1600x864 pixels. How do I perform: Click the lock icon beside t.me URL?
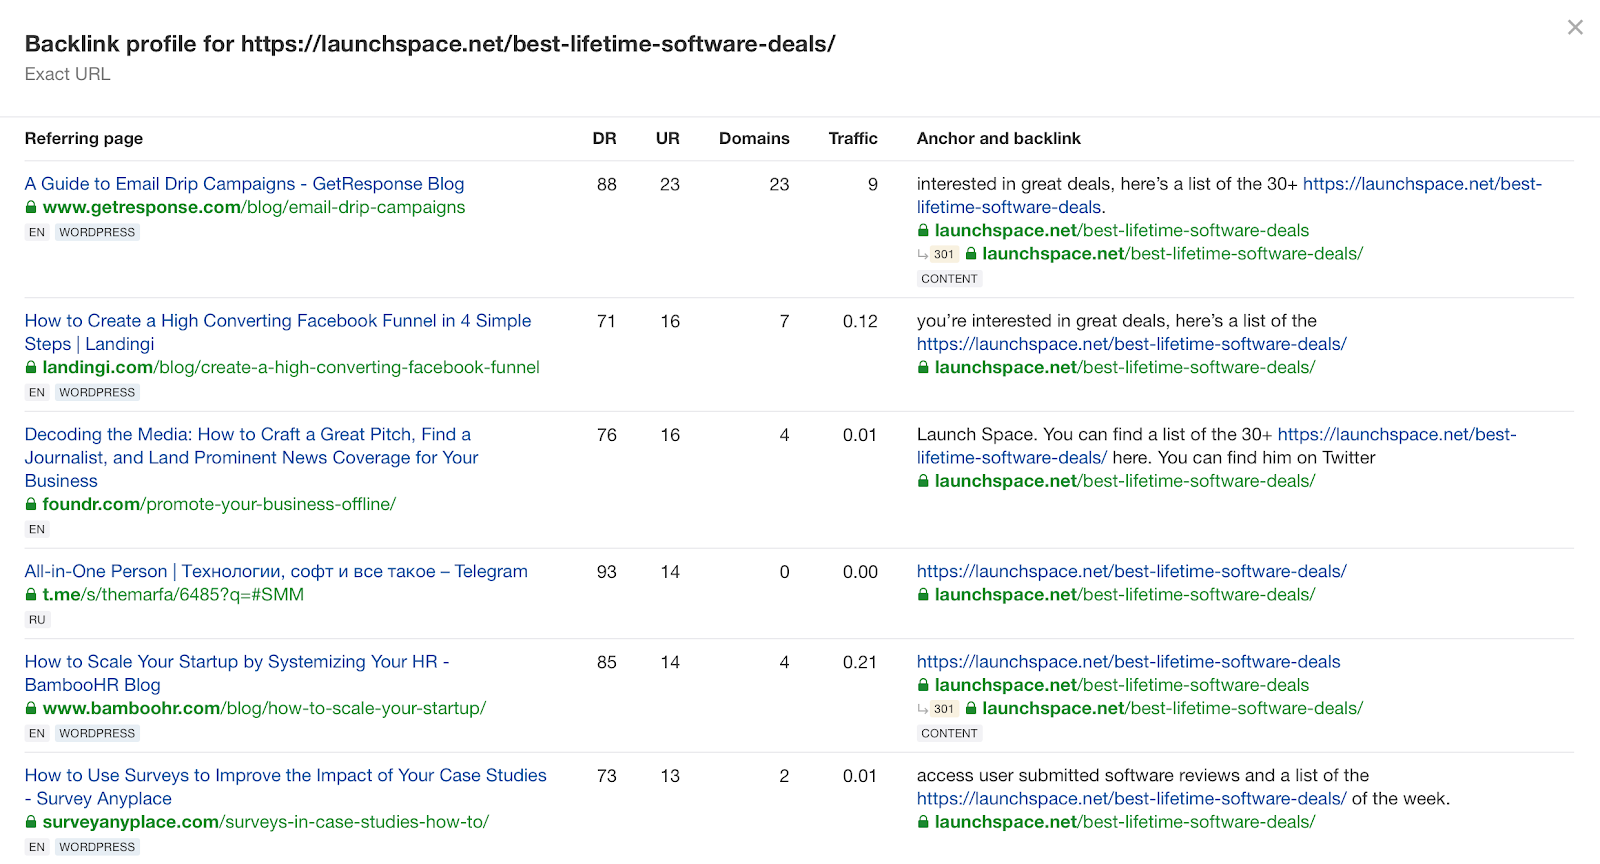click(31, 594)
